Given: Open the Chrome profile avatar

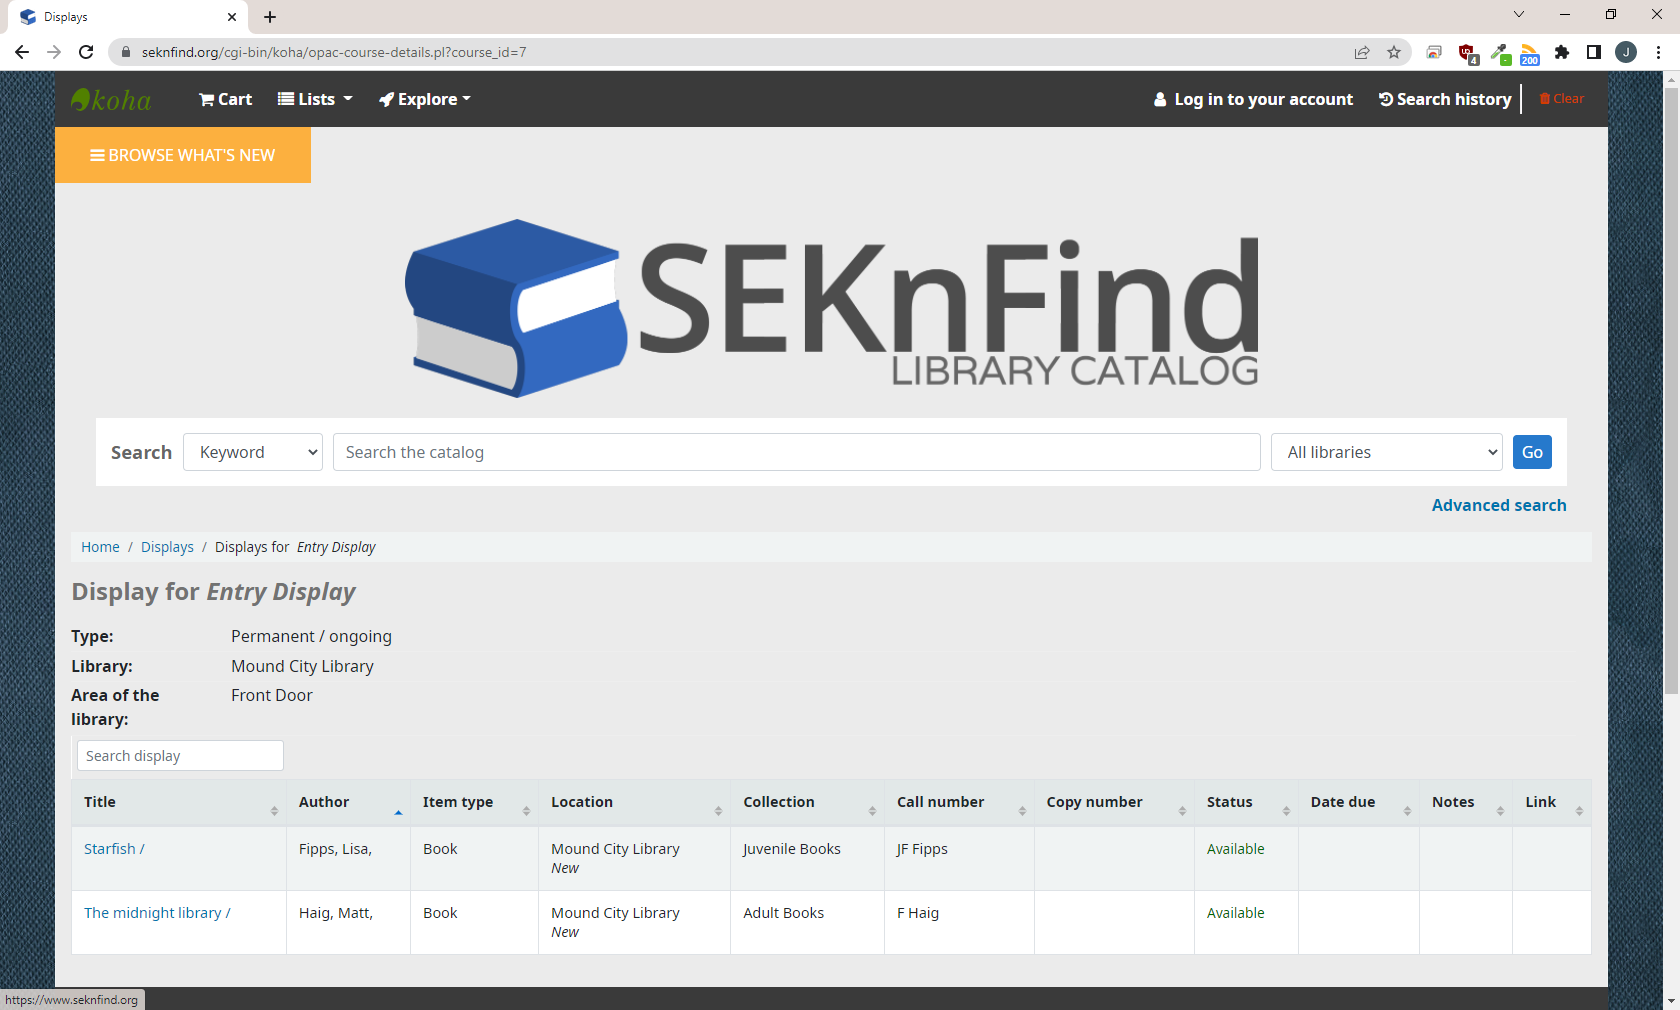Looking at the screenshot, I should pos(1626,52).
